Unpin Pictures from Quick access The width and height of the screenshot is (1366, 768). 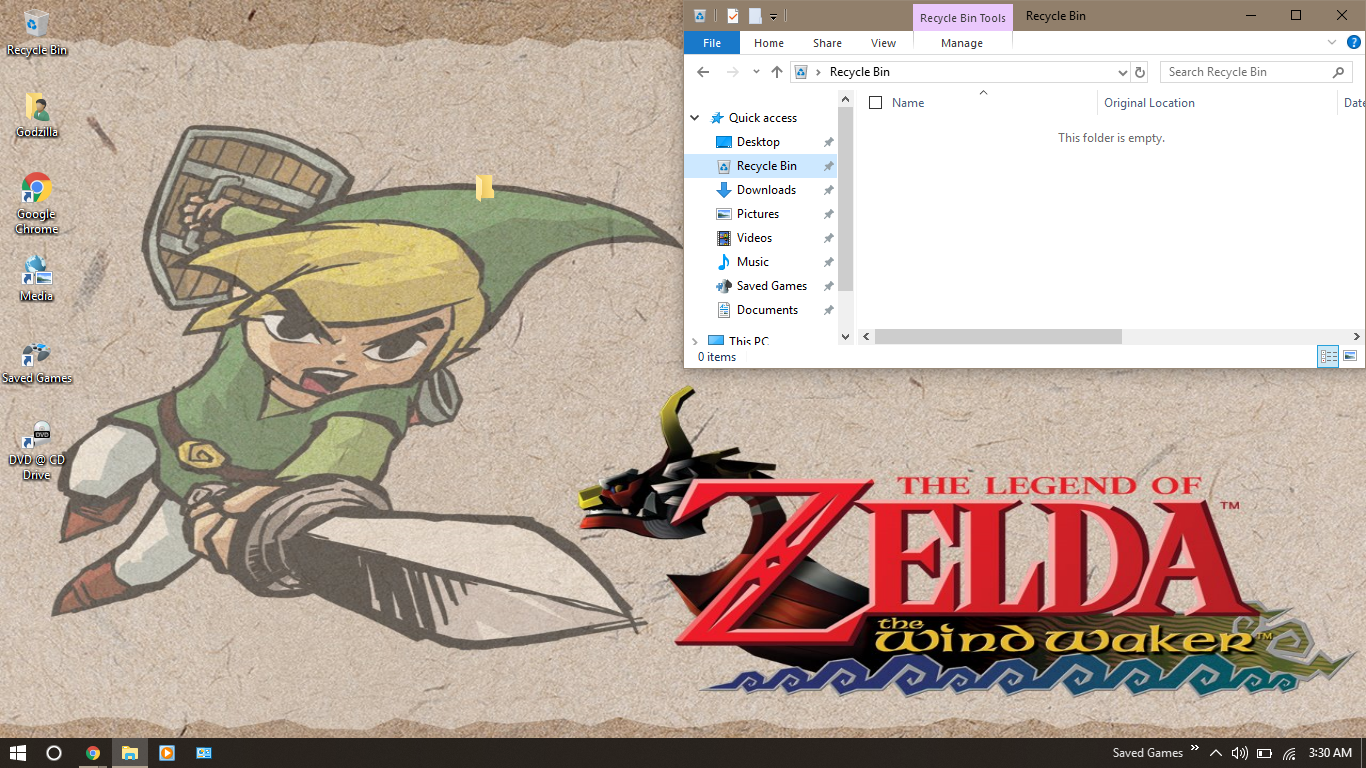coord(828,214)
